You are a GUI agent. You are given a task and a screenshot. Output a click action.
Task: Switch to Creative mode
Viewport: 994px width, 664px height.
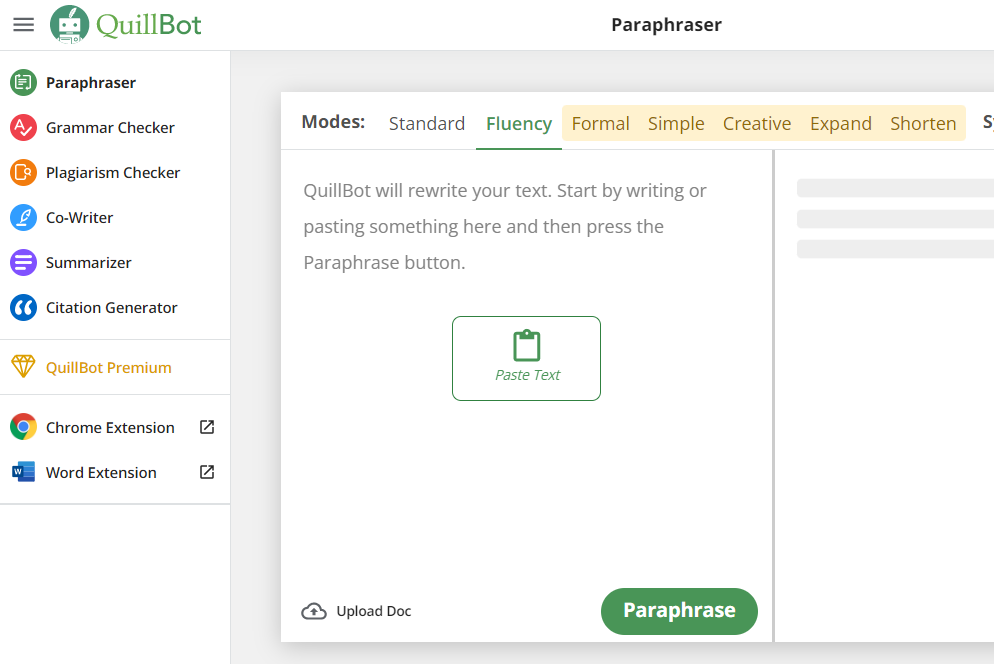coord(757,123)
